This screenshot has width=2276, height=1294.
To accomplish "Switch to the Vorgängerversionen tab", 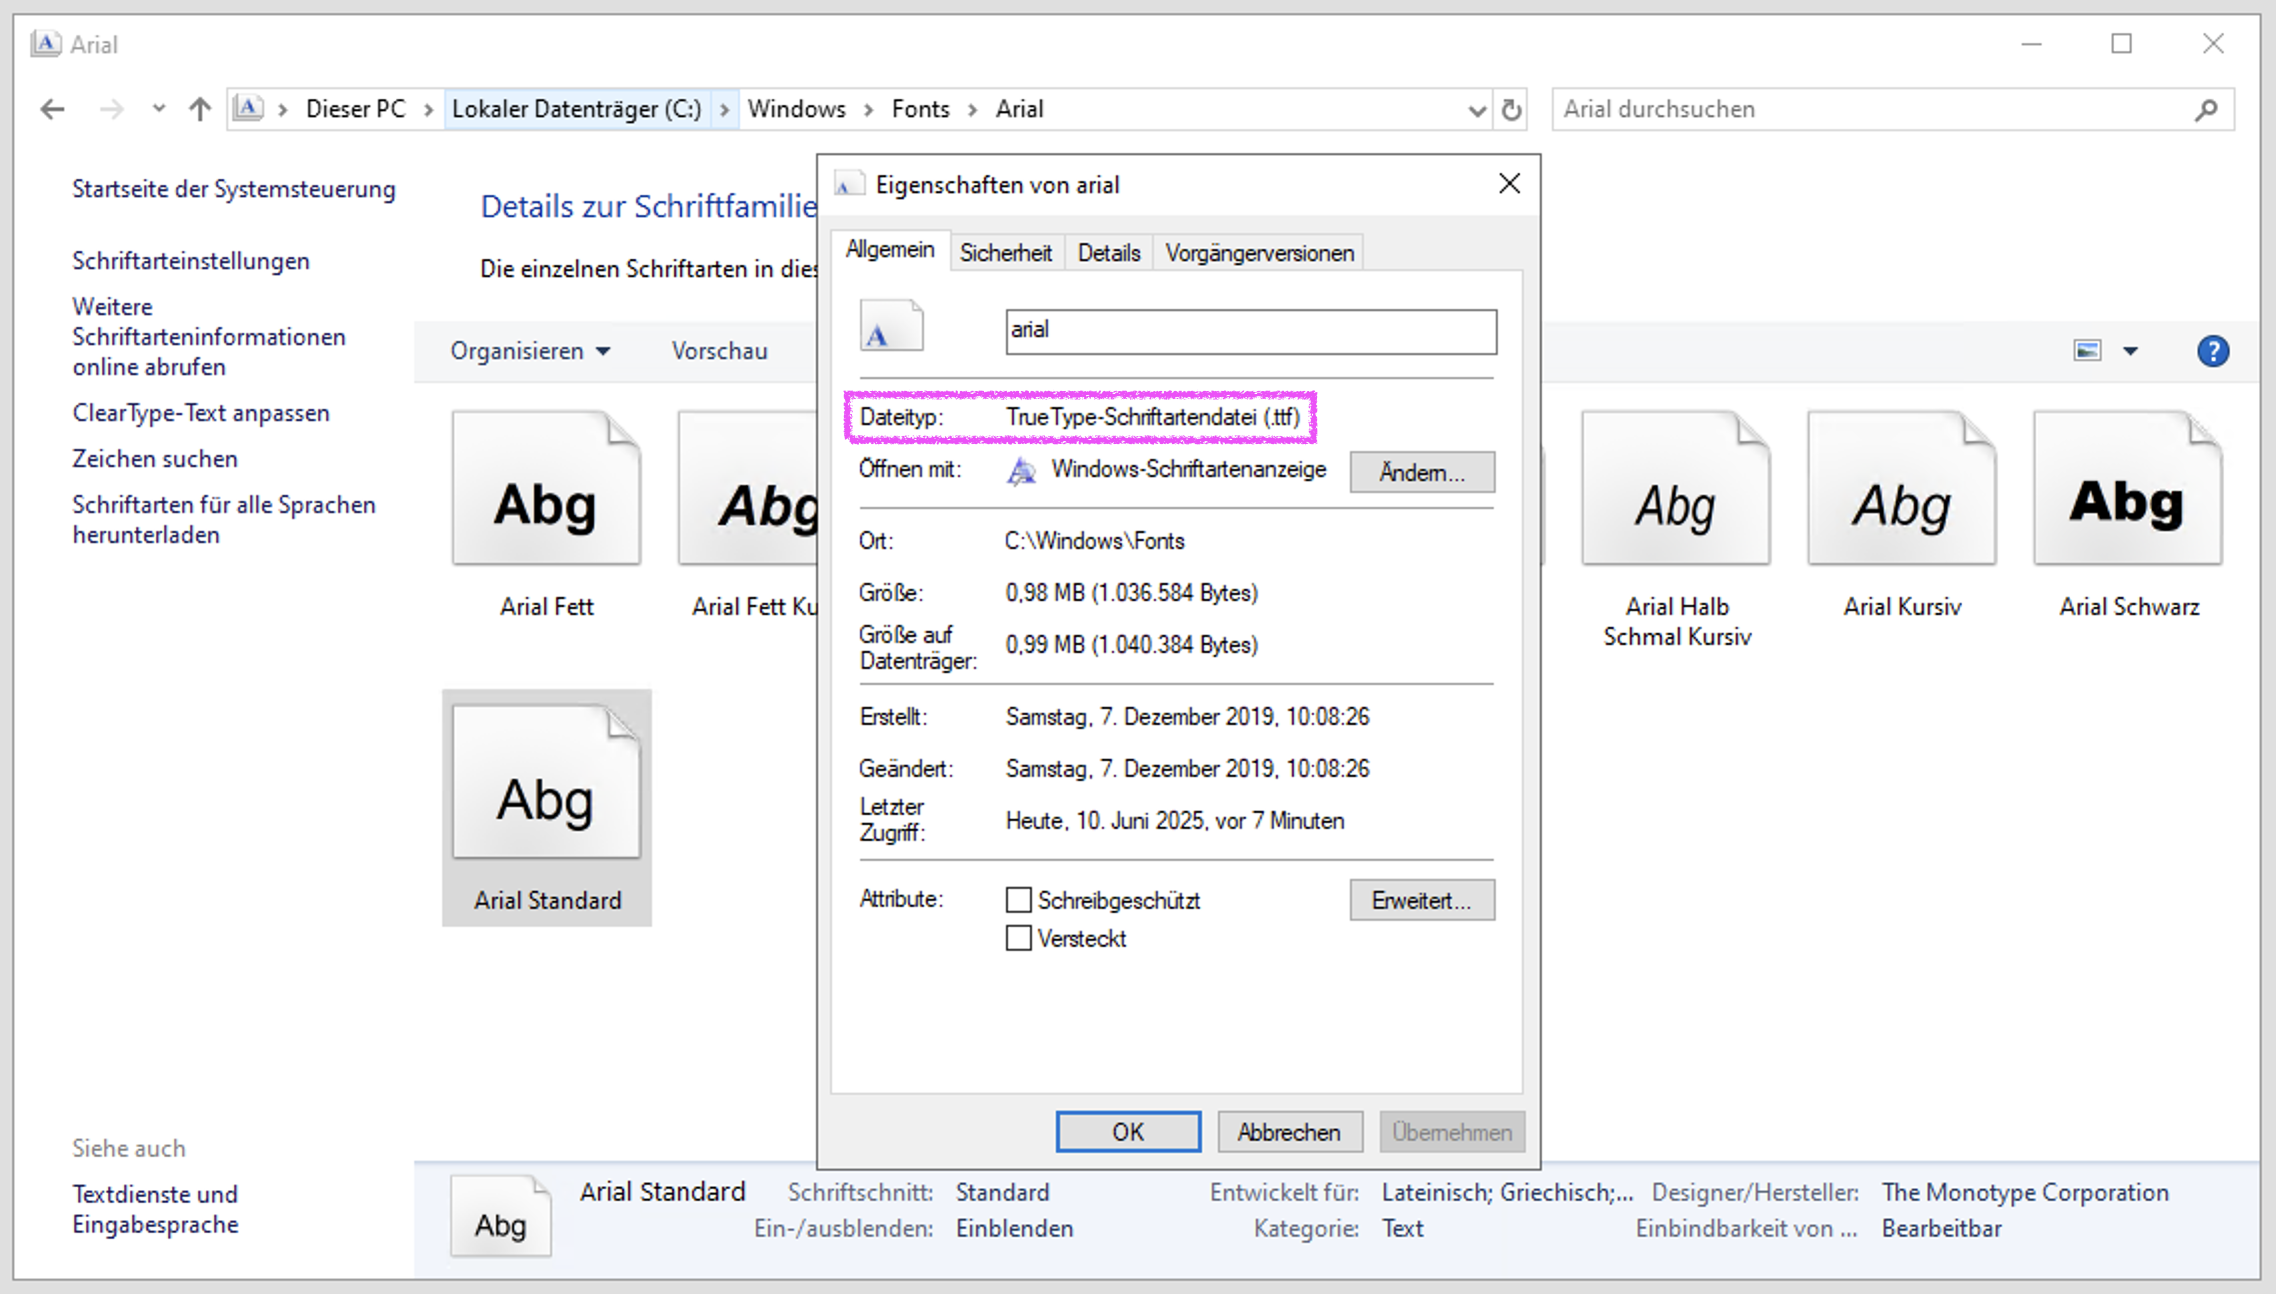I will [x=1260, y=253].
